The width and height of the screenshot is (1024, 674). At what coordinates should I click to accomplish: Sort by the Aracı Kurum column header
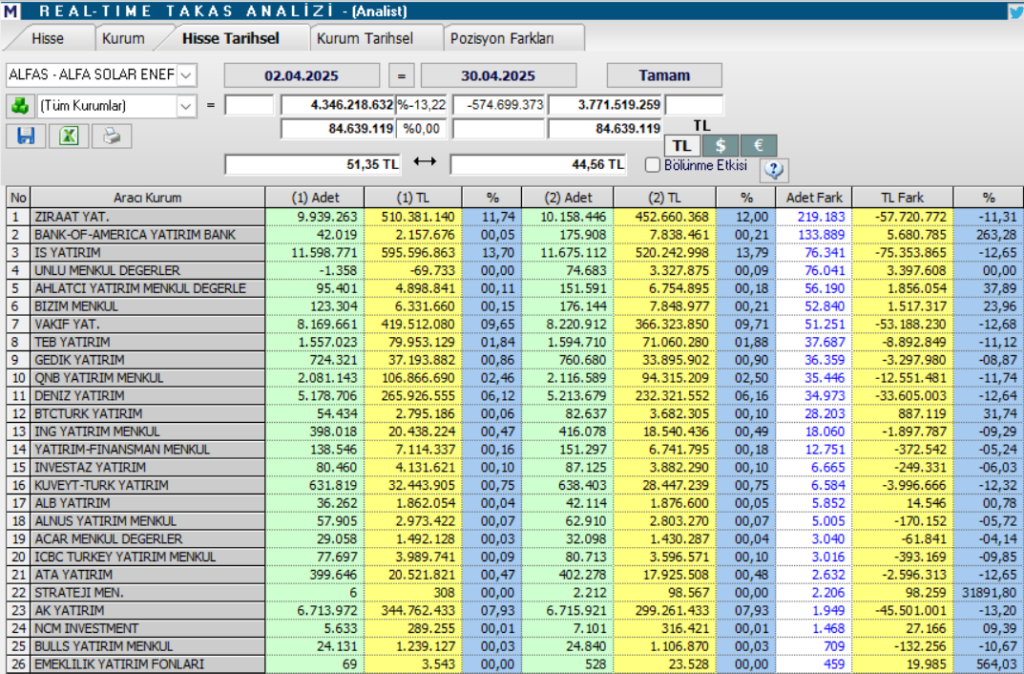click(x=148, y=197)
